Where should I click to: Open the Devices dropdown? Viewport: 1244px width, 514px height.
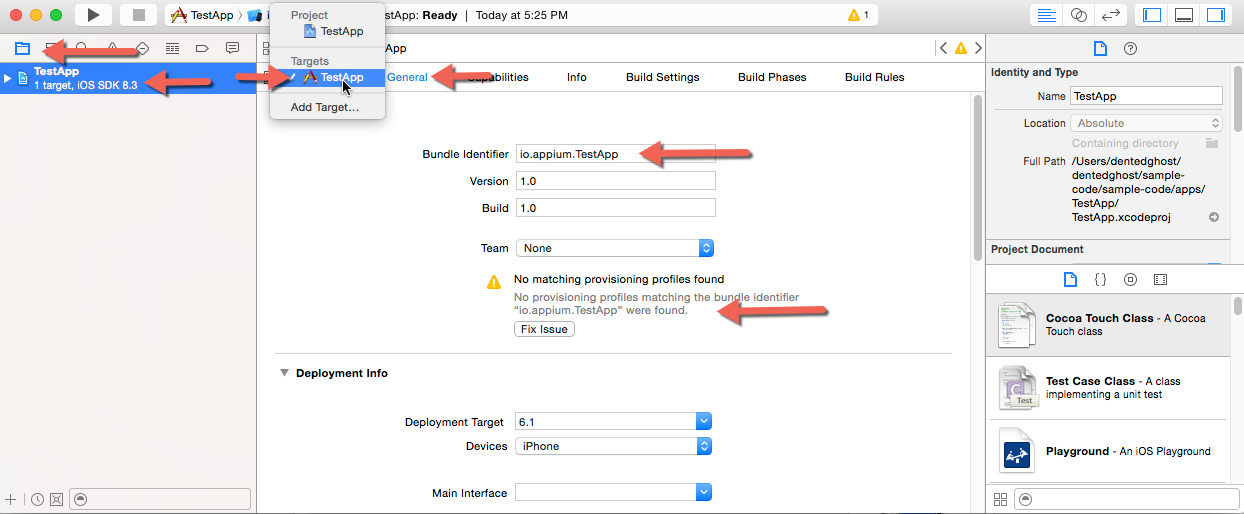pos(612,446)
